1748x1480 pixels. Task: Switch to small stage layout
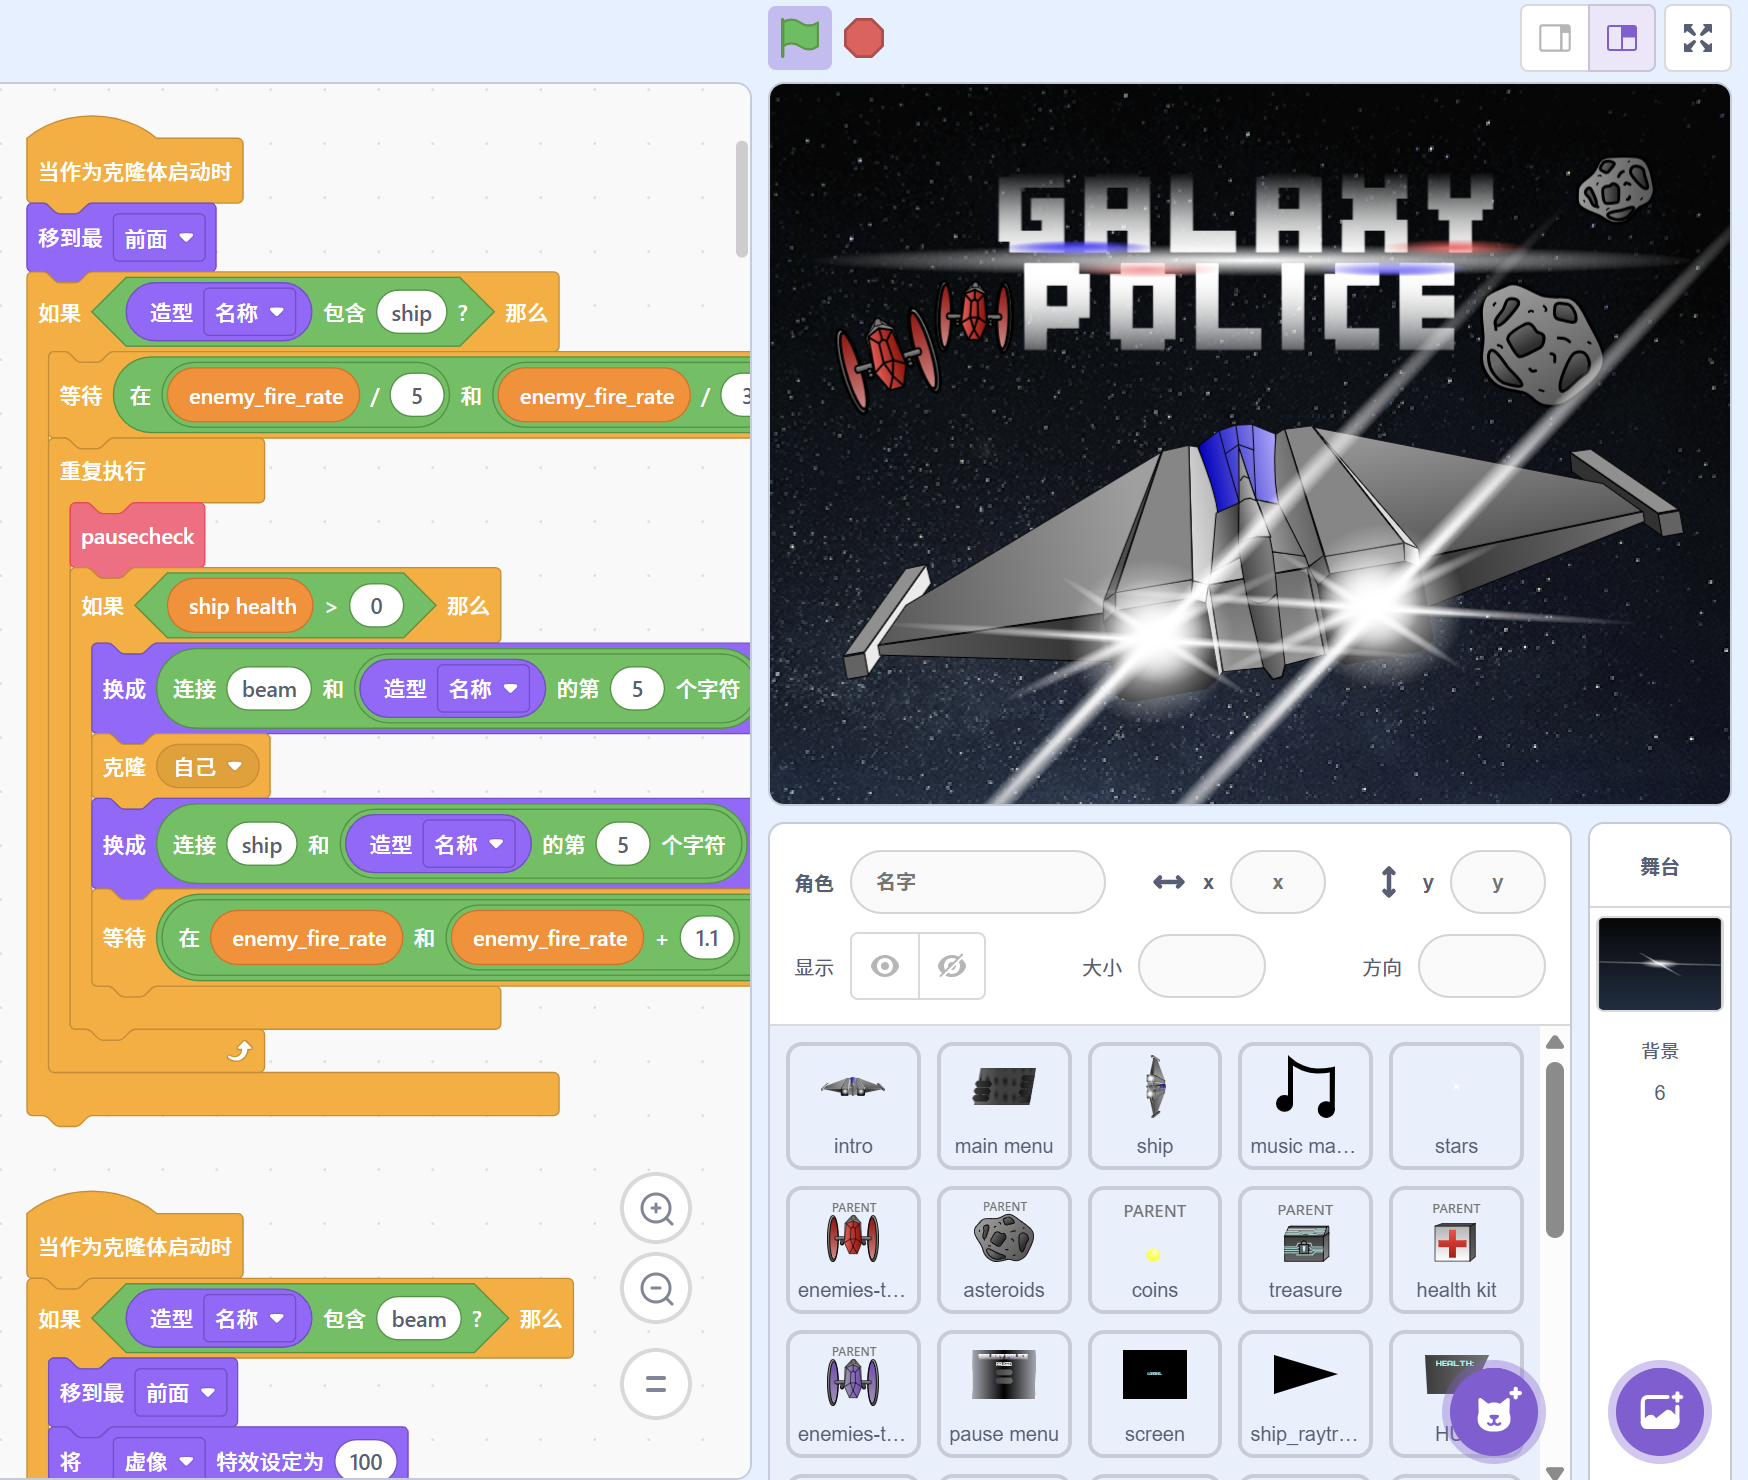[1555, 38]
